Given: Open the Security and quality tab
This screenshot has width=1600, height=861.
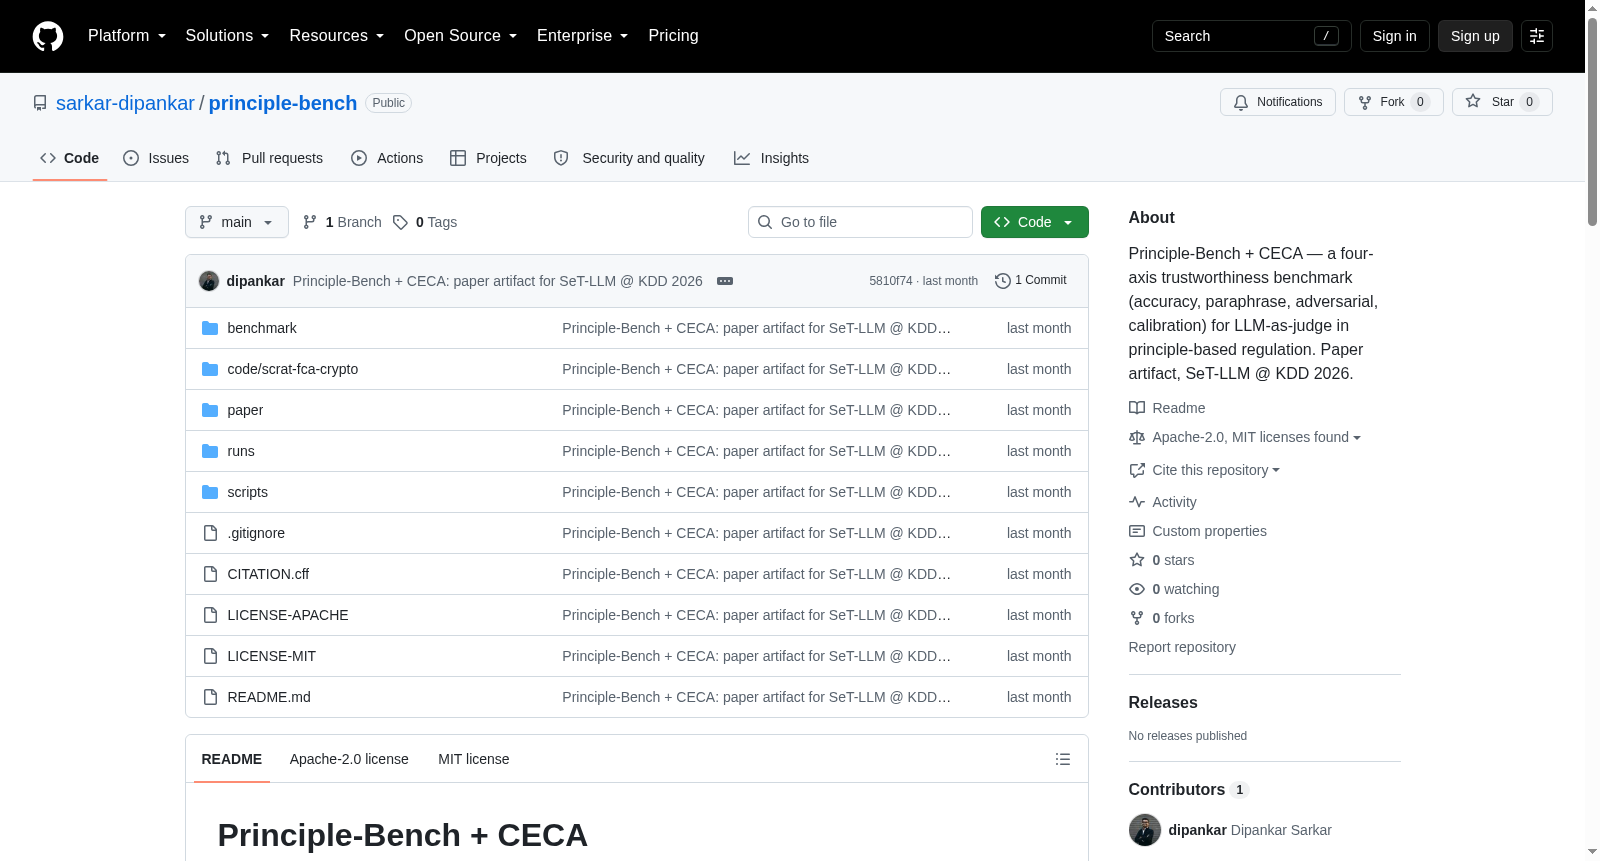Looking at the screenshot, I should 629,158.
